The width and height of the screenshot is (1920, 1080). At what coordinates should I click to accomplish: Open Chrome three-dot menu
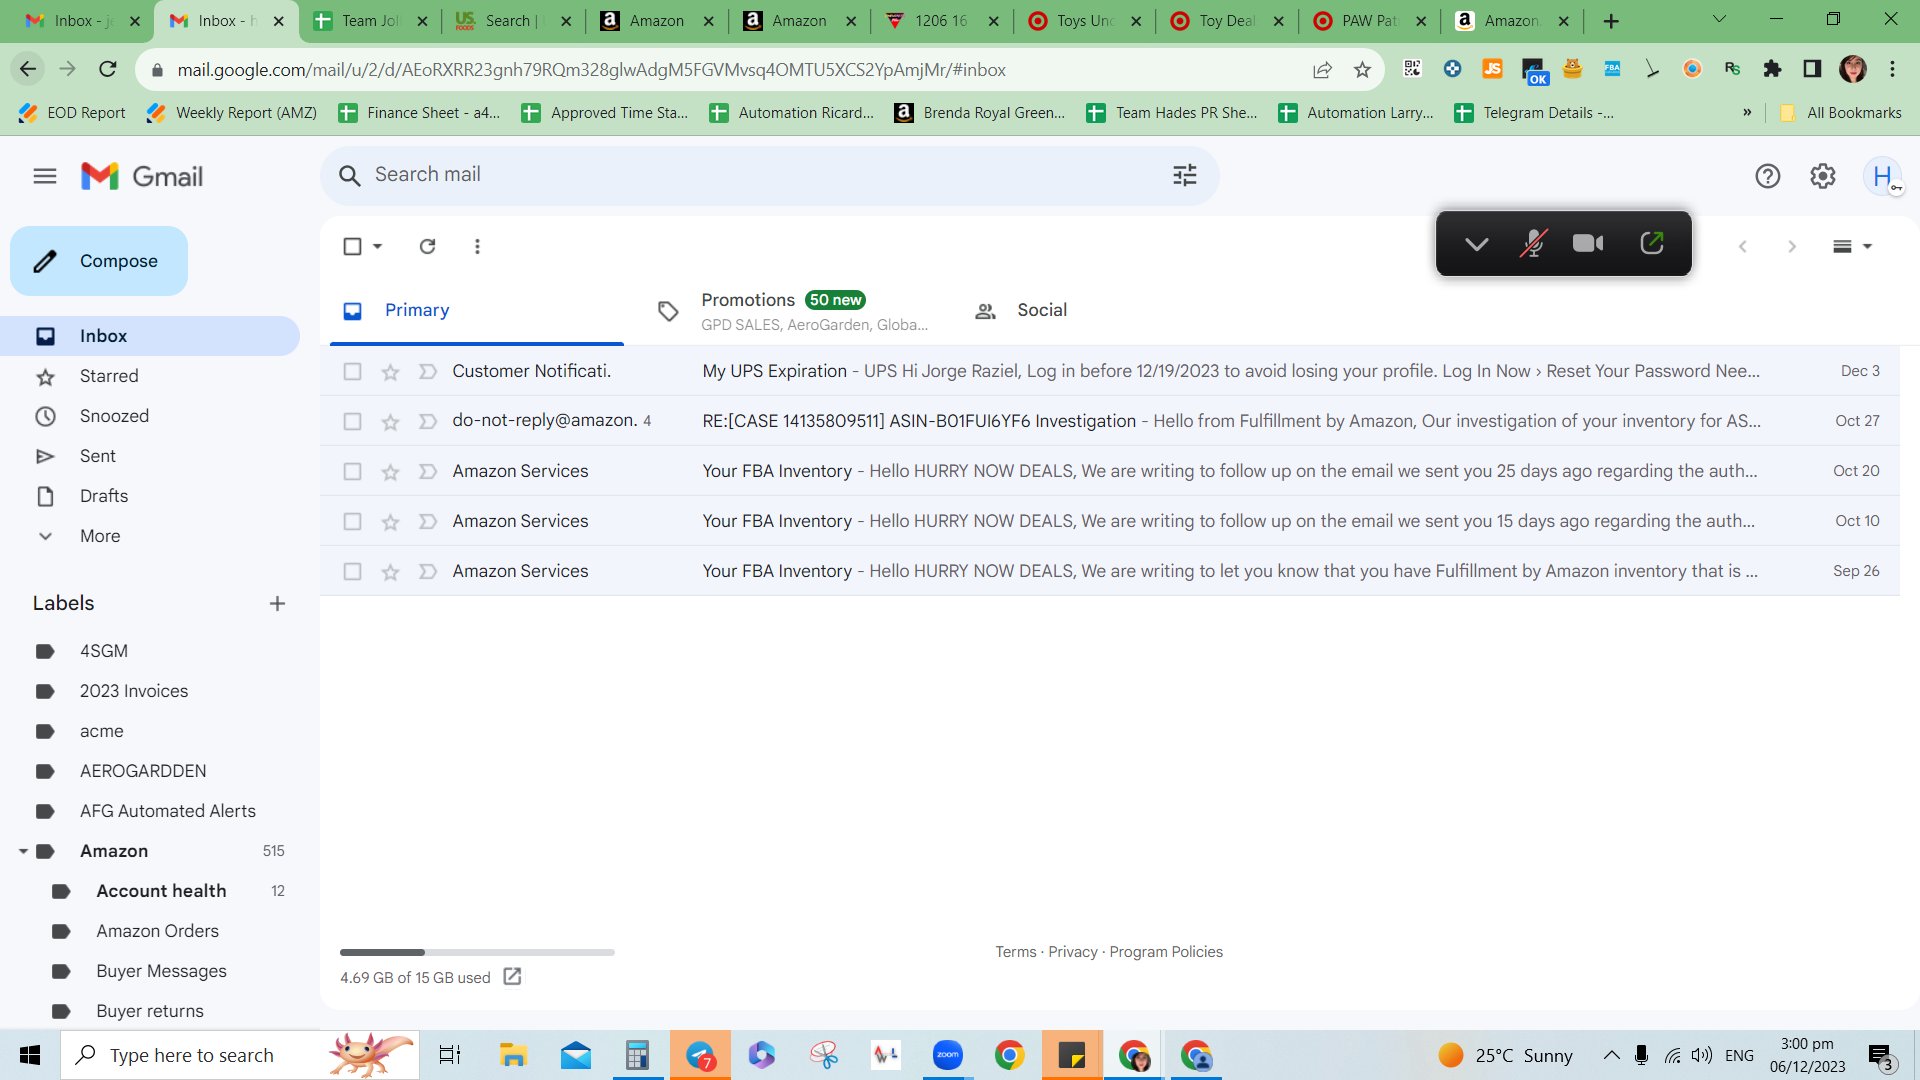coord(1892,69)
